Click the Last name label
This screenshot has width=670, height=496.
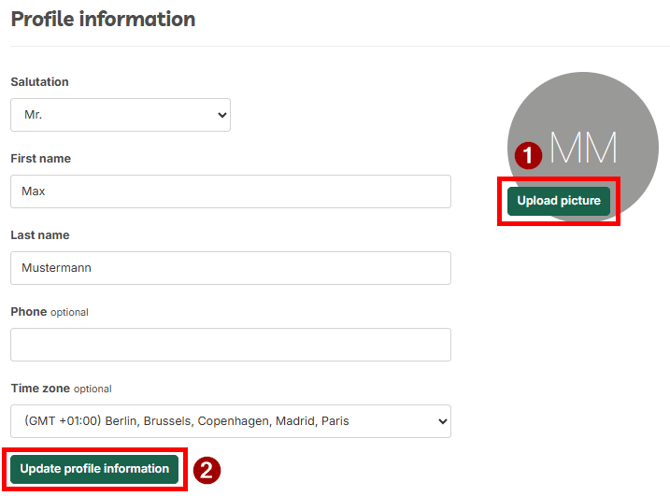click(x=40, y=235)
